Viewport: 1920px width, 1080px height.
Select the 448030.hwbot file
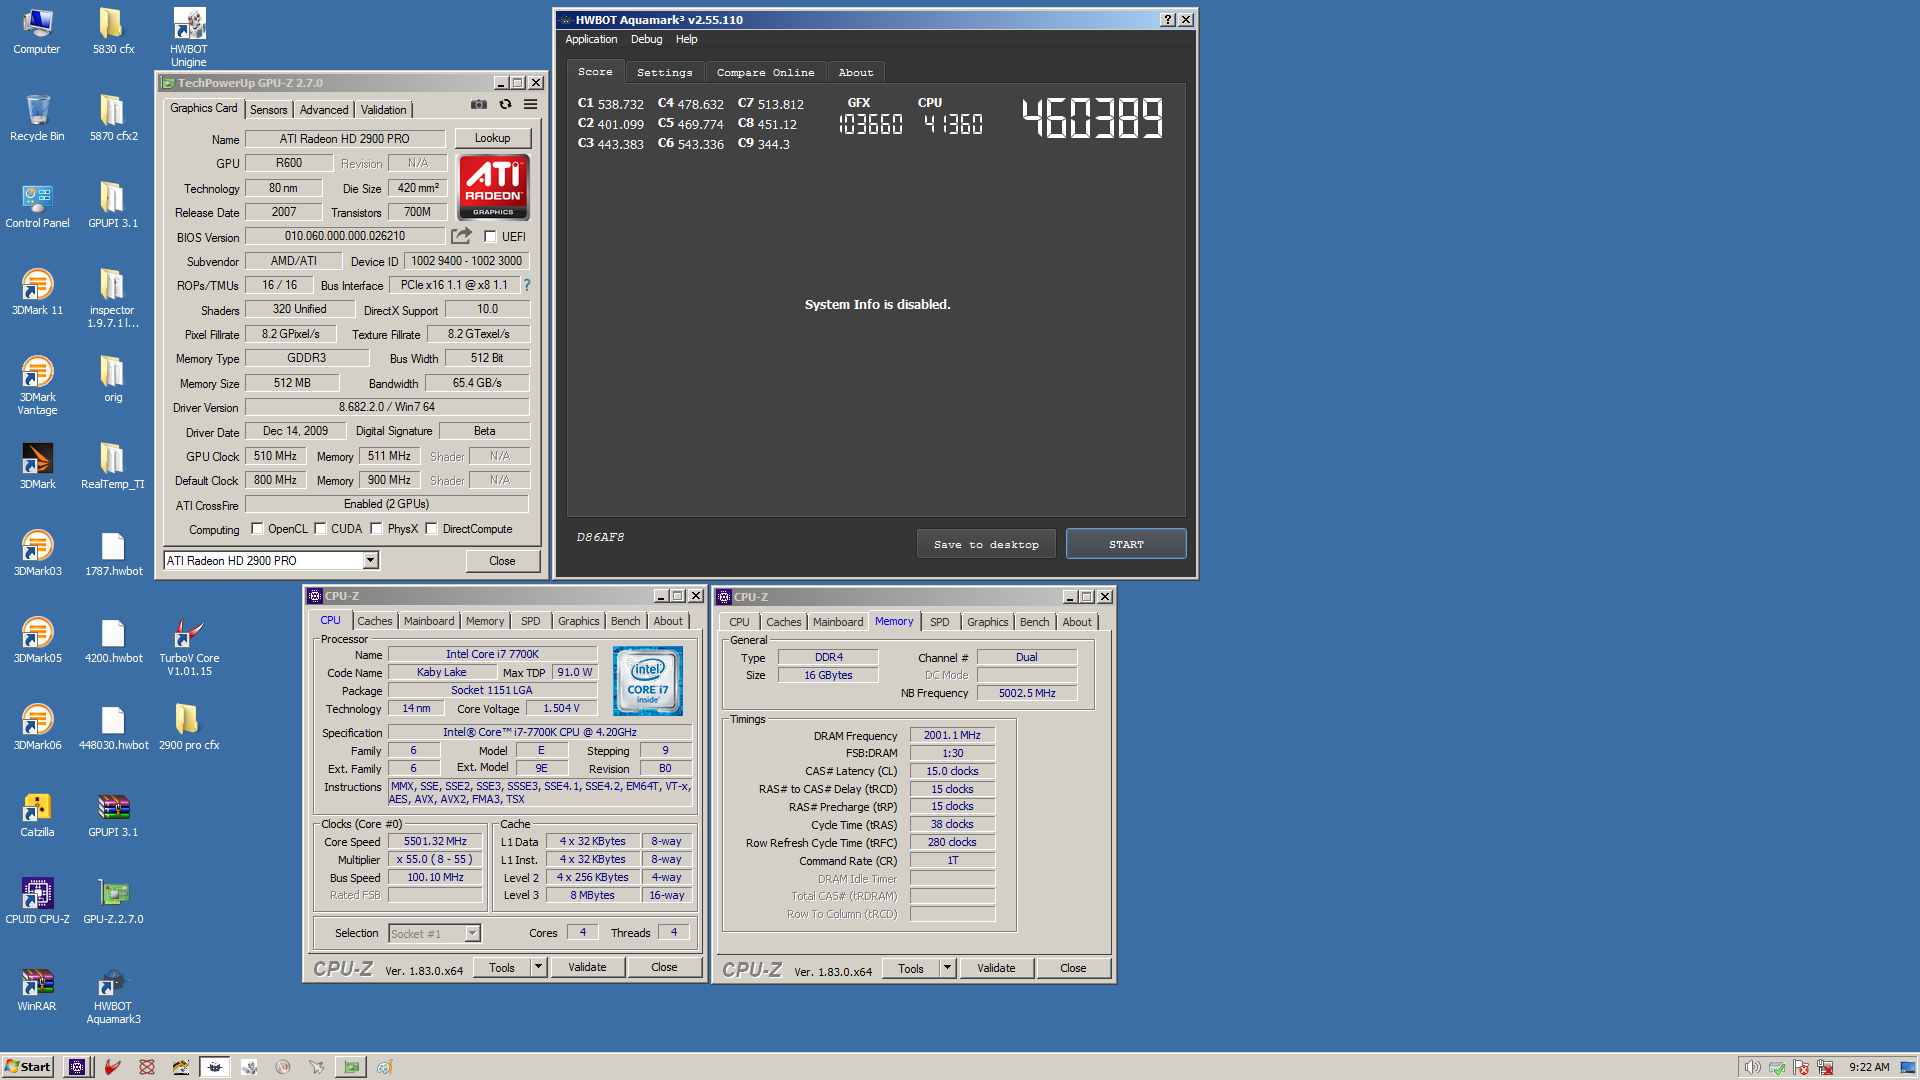113,727
